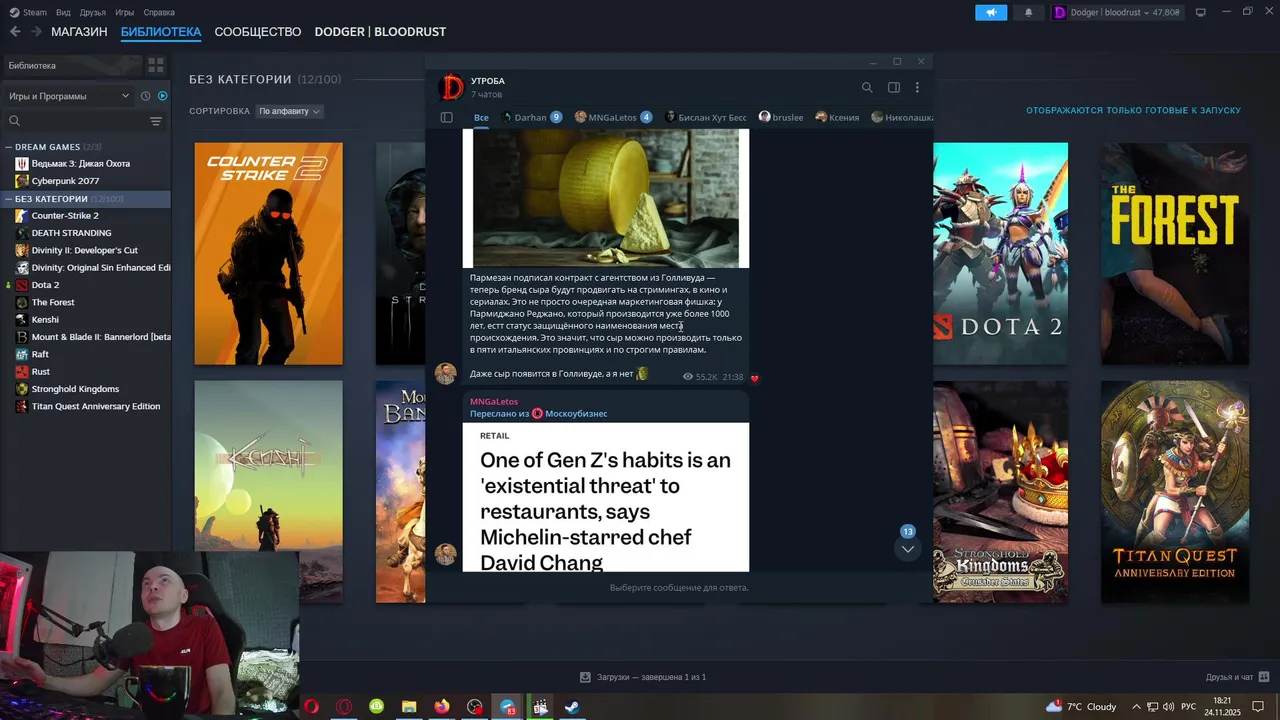
Task: Expand the Игры и Программы dropdown
Action: coord(68,96)
